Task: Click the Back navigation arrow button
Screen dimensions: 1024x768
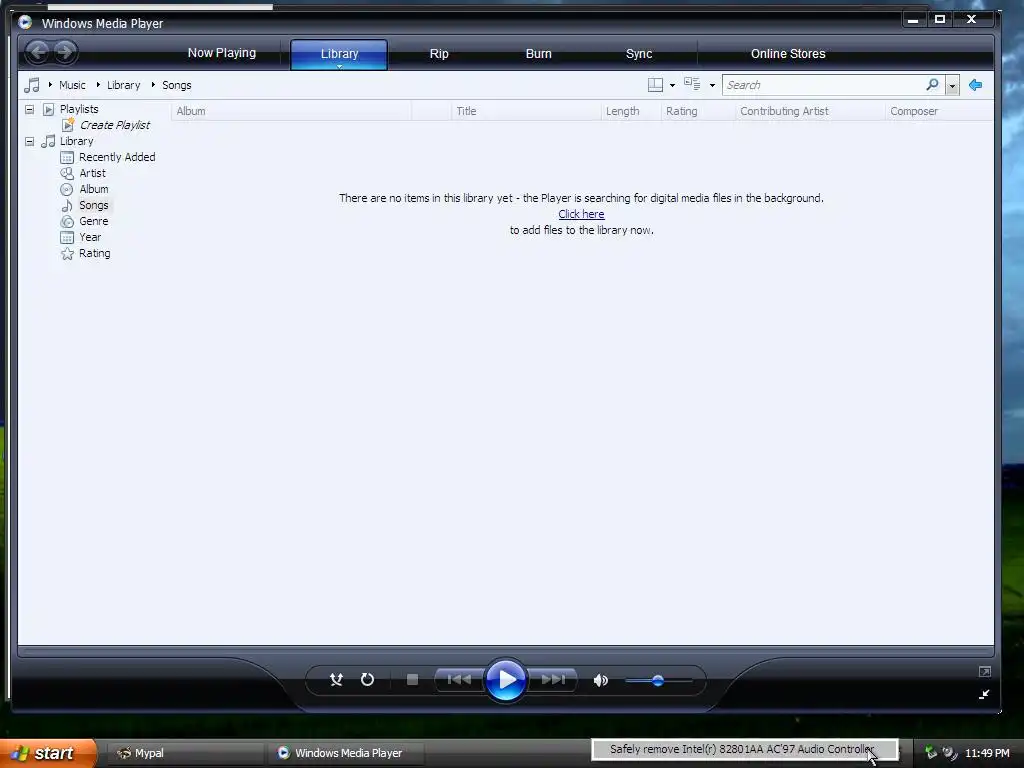Action: tap(38, 52)
